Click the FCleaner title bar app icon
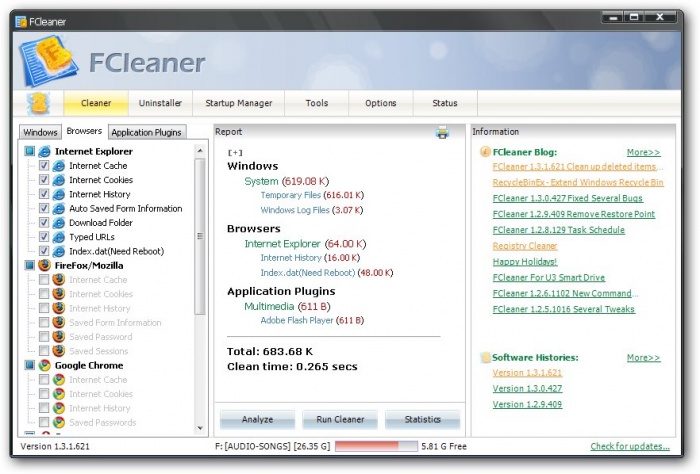The image size is (700, 474). [x=21, y=22]
